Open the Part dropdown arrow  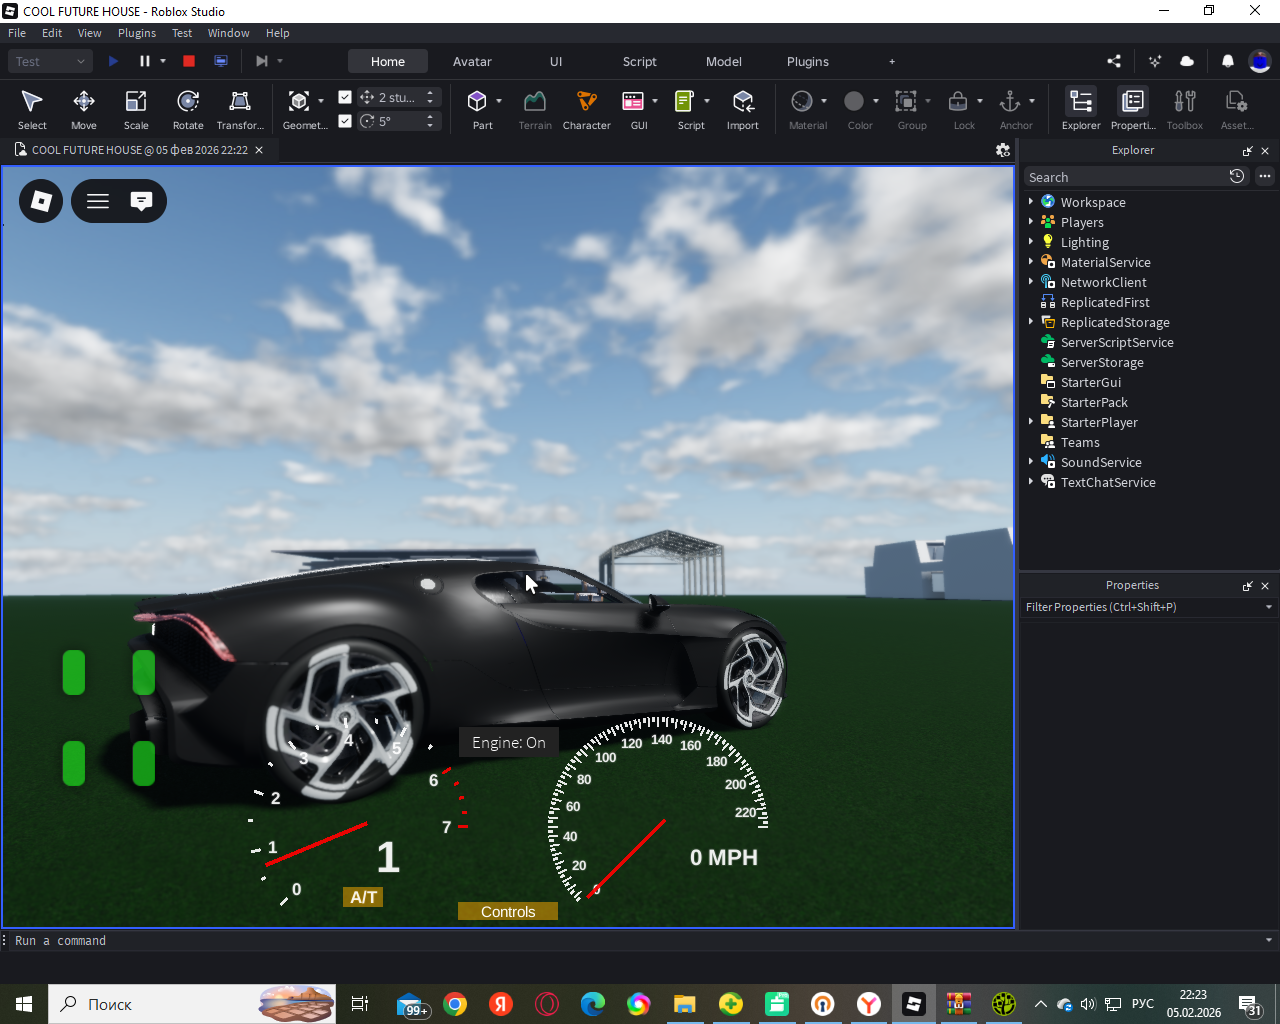(499, 101)
